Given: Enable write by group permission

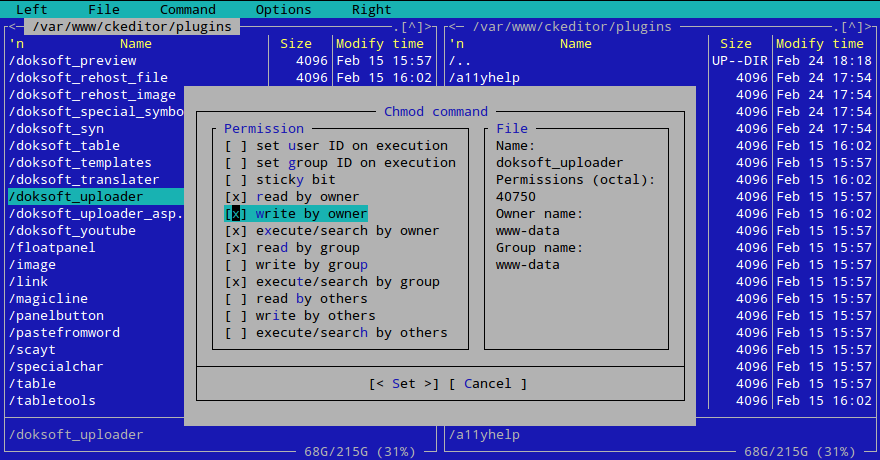Looking at the screenshot, I should click(x=236, y=265).
